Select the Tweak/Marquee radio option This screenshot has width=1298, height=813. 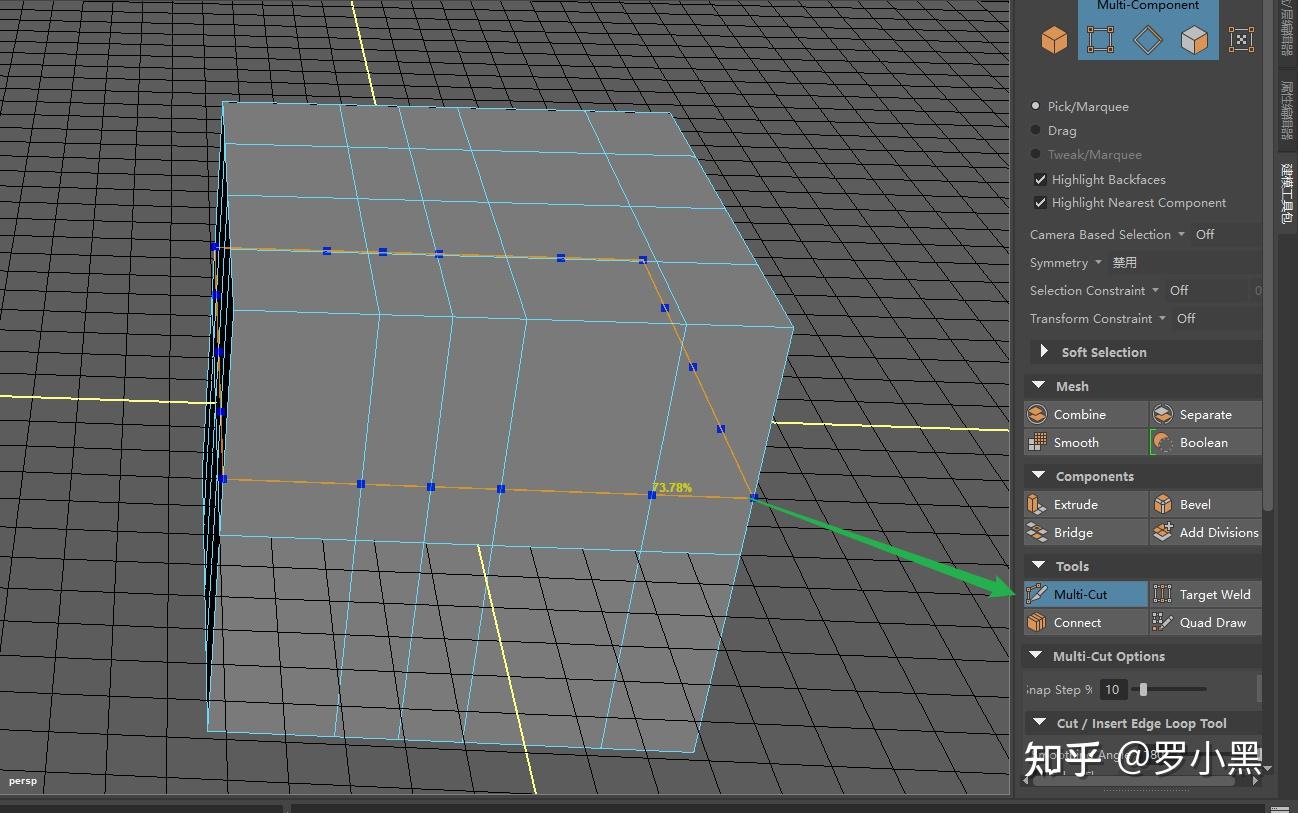[x=1036, y=154]
